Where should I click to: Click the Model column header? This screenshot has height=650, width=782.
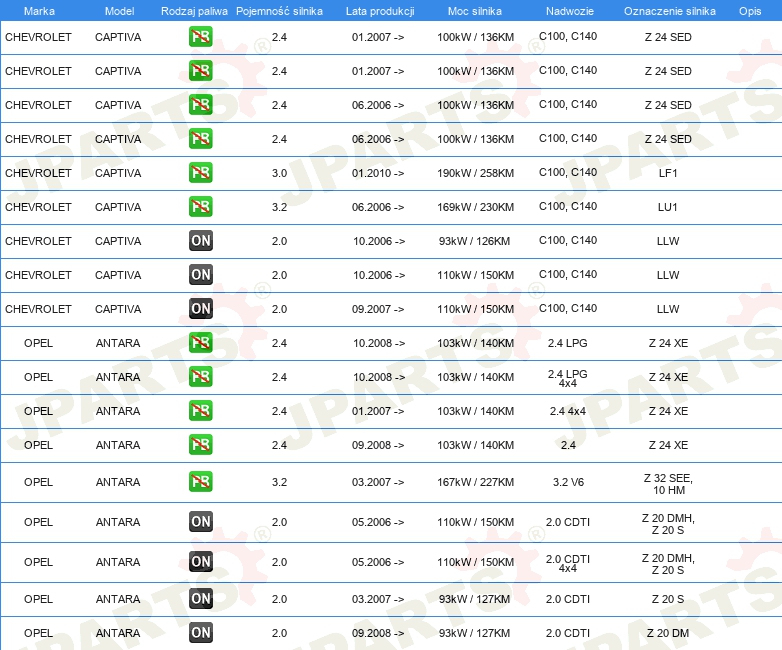coord(118,11)
